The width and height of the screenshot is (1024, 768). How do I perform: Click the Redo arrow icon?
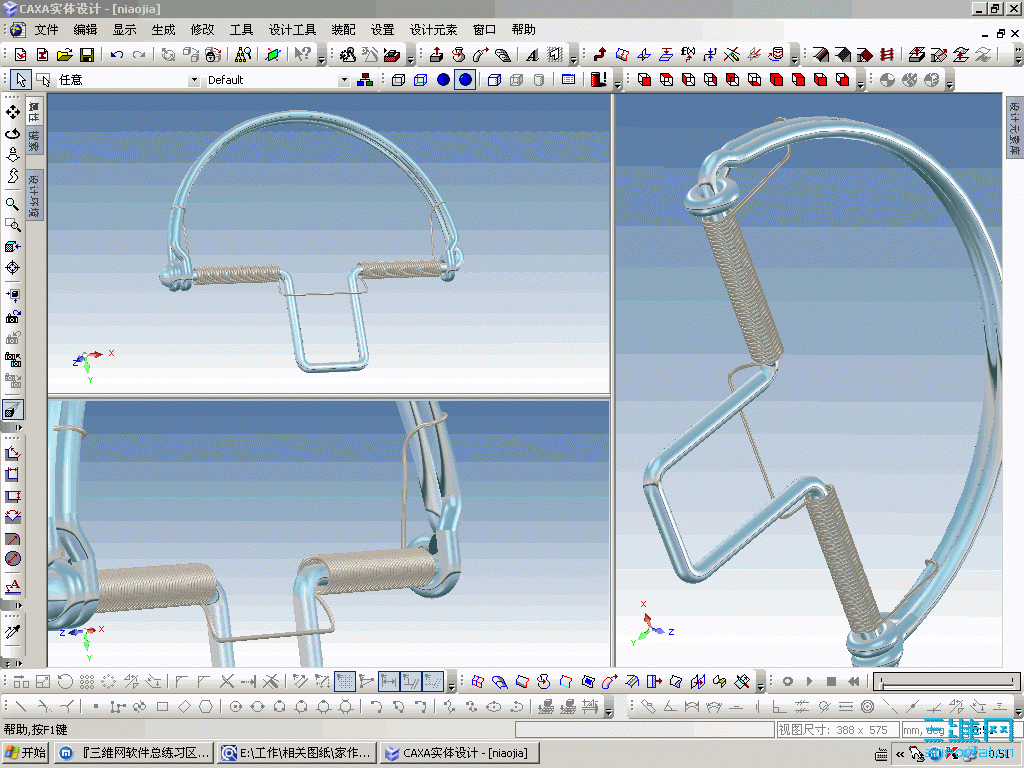pos(138,55)
